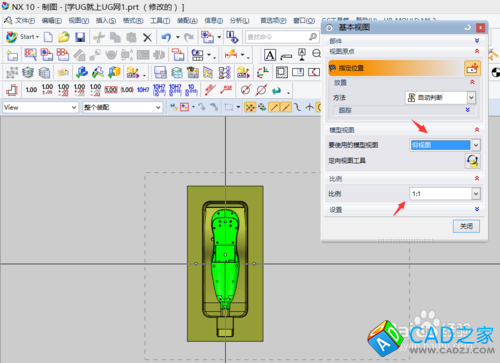Click the Delete X icon
This screenshot has height=363, width=500.
point(147,37)
